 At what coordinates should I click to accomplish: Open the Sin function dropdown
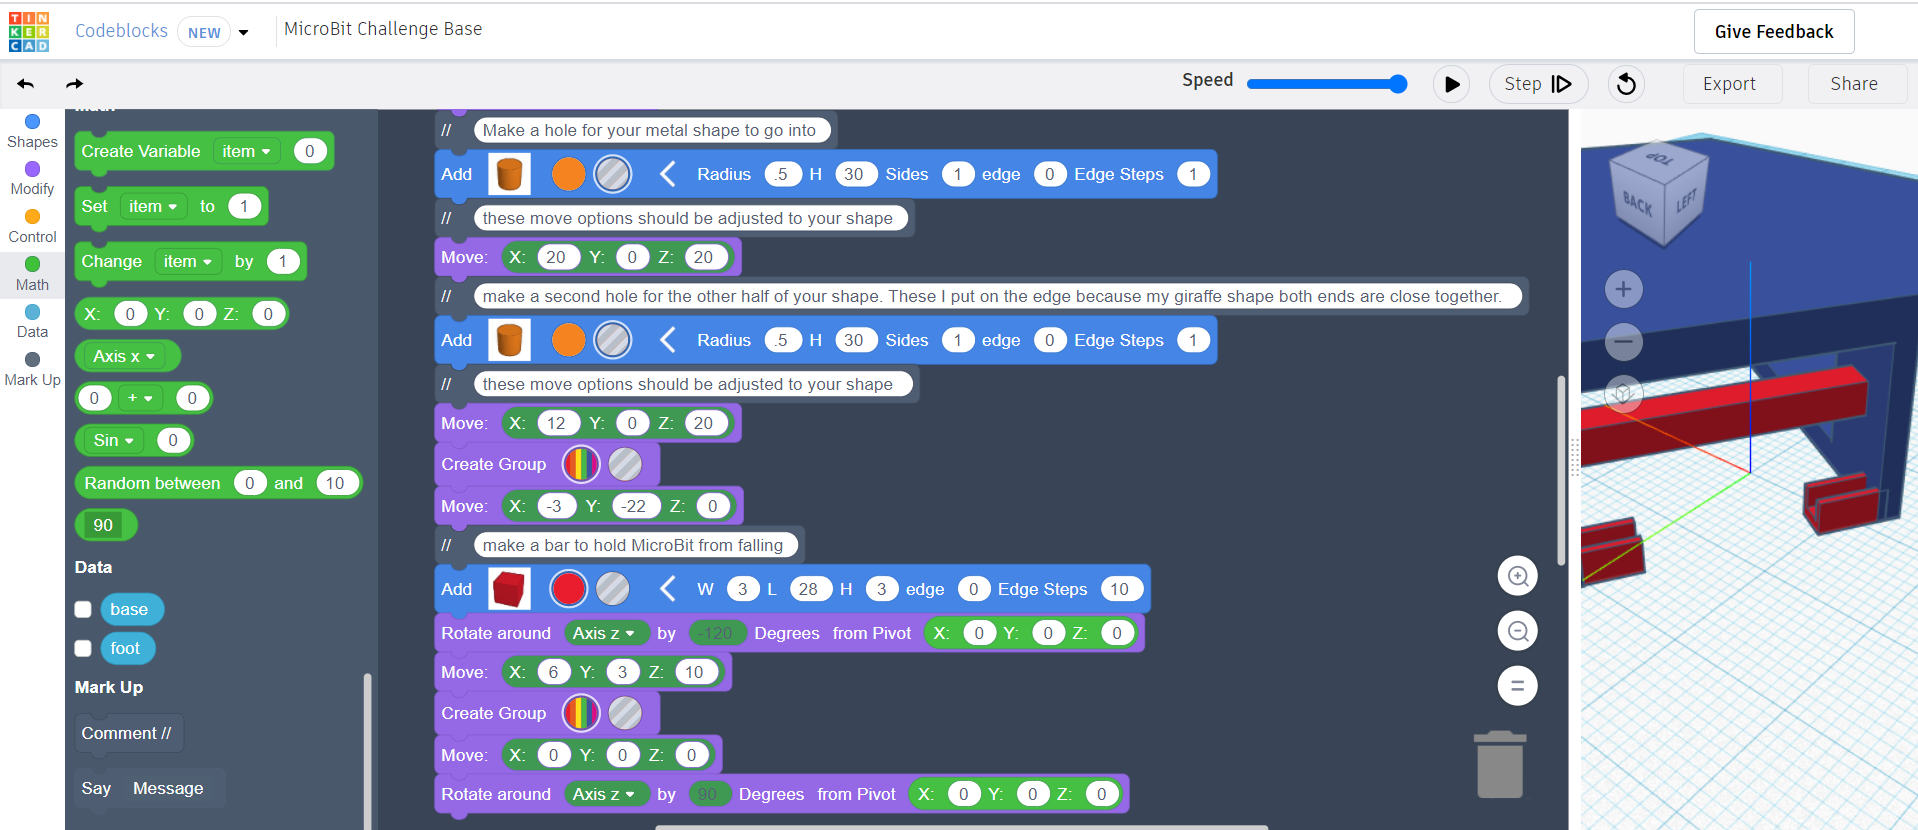113,440
